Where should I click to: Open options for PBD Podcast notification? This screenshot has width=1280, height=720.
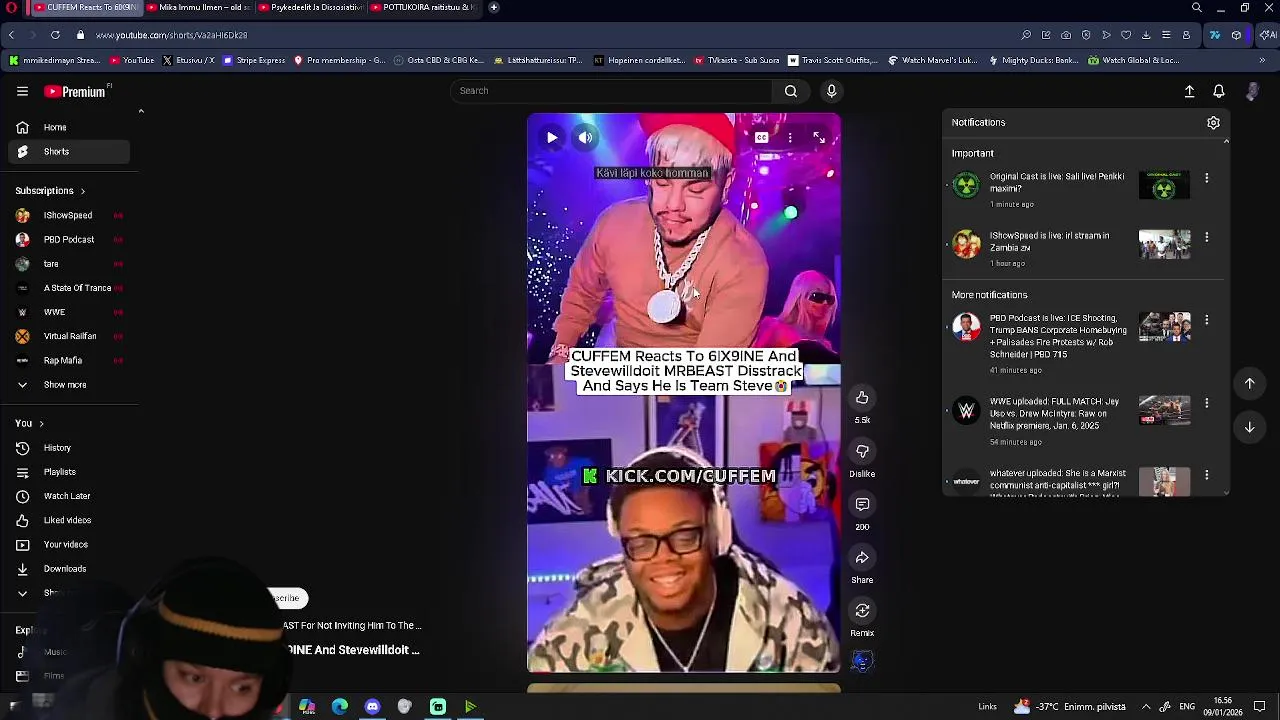point(1206,320)
